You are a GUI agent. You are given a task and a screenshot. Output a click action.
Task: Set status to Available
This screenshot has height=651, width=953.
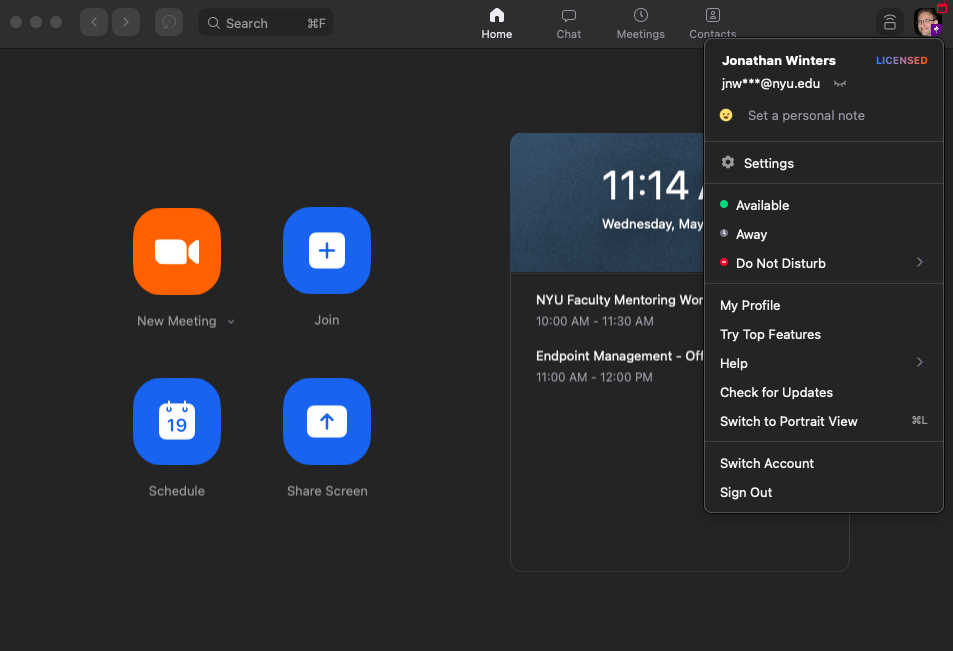pyautogui.click(x=824, y=205)
